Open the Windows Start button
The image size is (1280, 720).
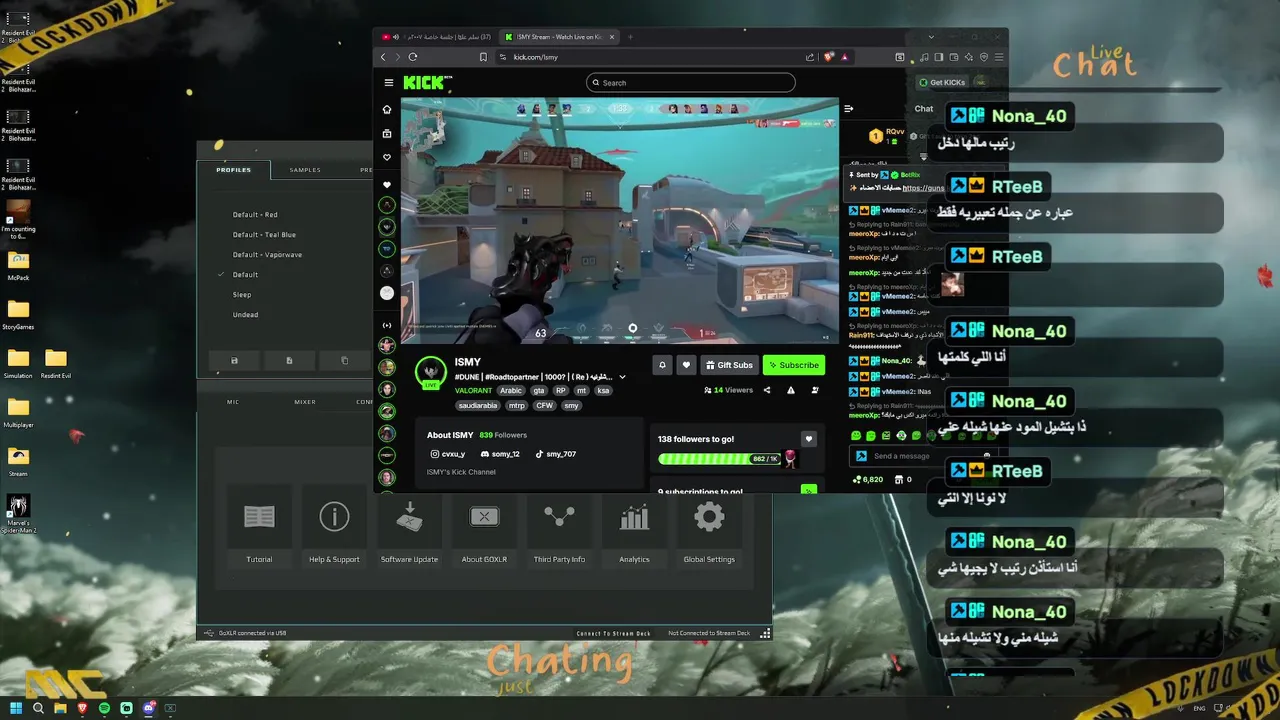tap(16, 708)
